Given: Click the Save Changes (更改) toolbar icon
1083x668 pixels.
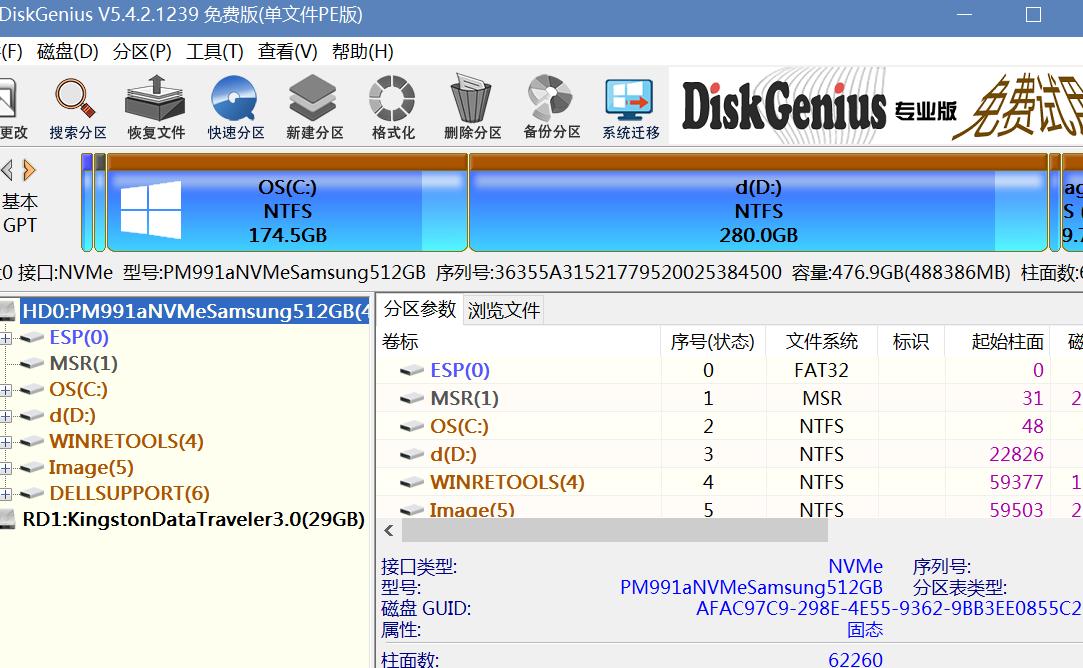Looking at the screenshot, I should pos(12,107).
